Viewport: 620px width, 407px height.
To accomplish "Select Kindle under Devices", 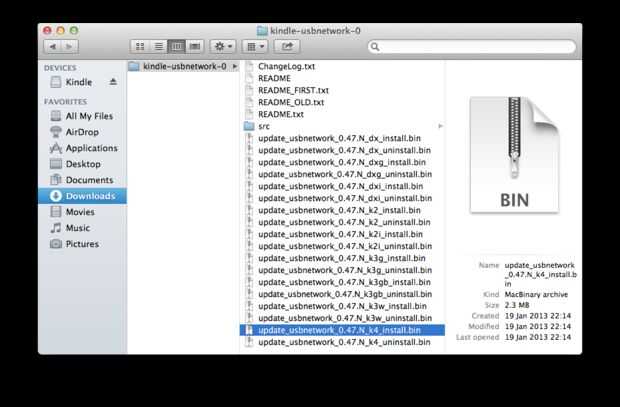I will (82, 82).
